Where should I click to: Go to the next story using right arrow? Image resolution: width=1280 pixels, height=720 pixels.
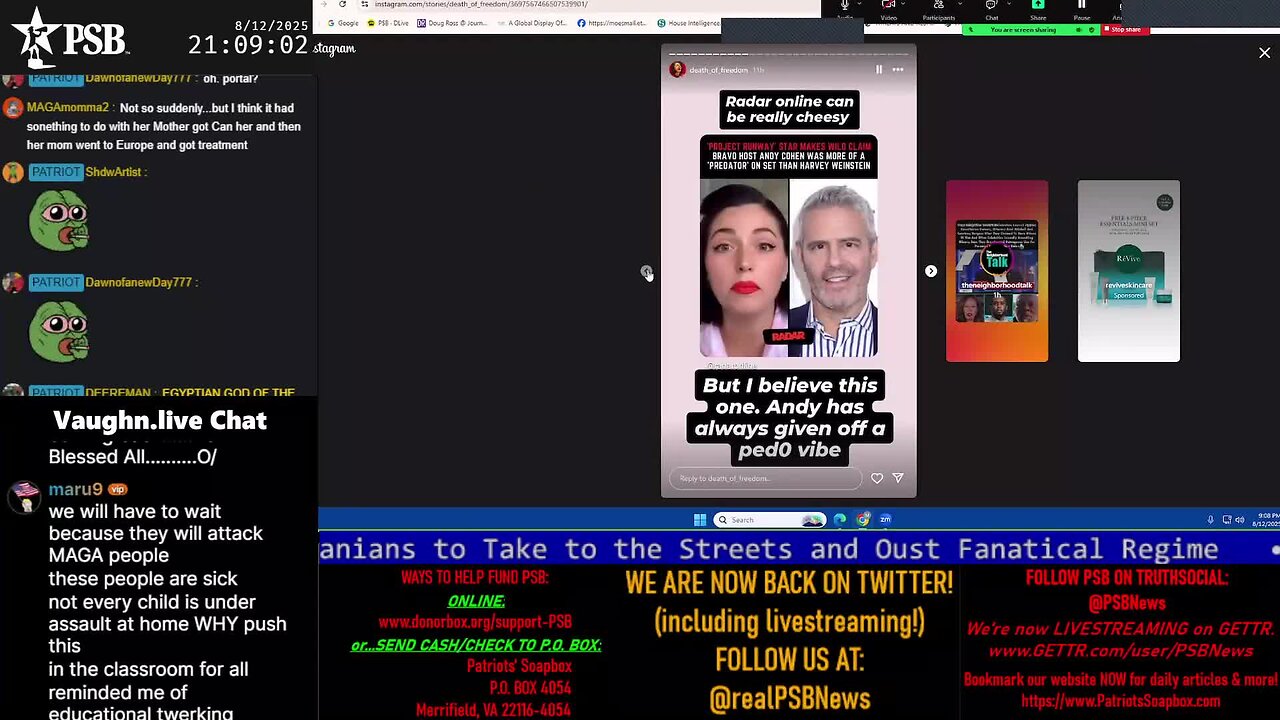point(931,271)
